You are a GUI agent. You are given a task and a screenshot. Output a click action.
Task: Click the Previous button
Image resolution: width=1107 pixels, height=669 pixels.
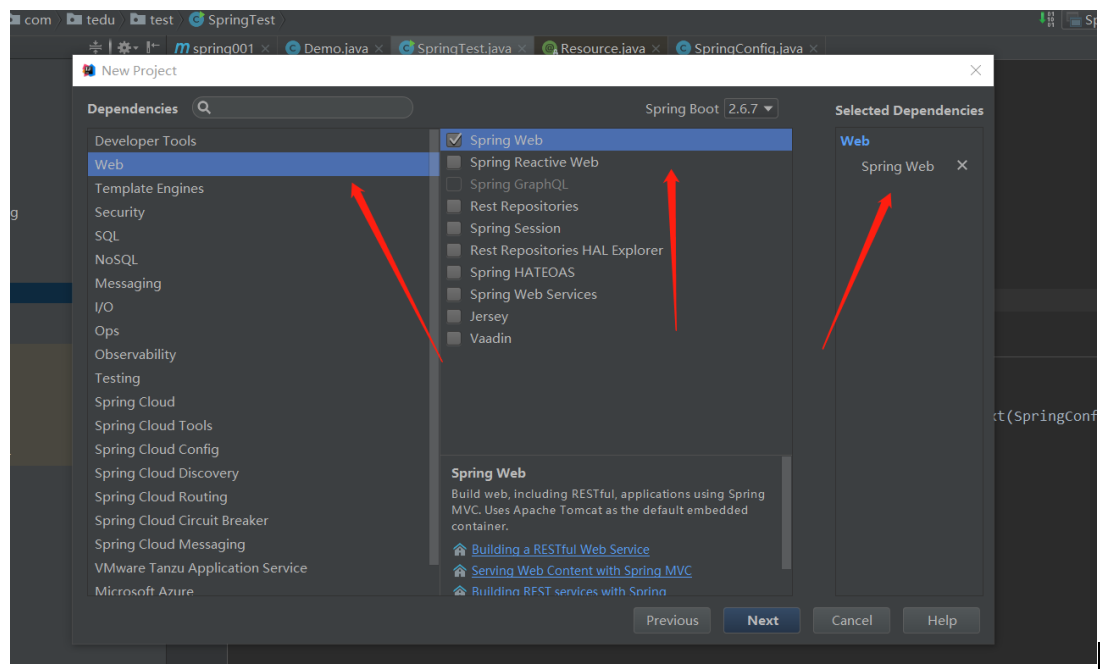coord(672,620)
